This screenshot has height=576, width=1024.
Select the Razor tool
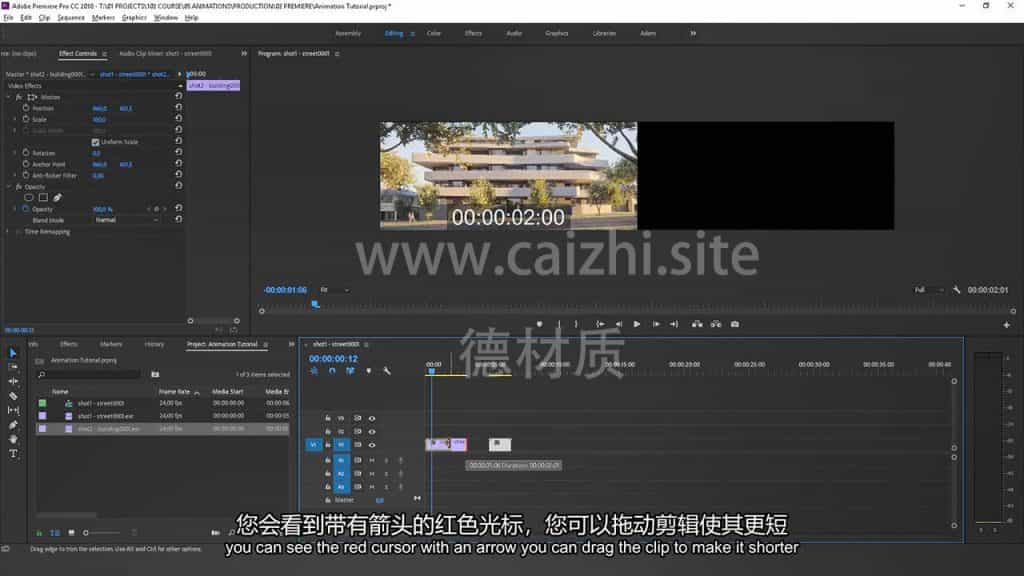coord(13,396)
